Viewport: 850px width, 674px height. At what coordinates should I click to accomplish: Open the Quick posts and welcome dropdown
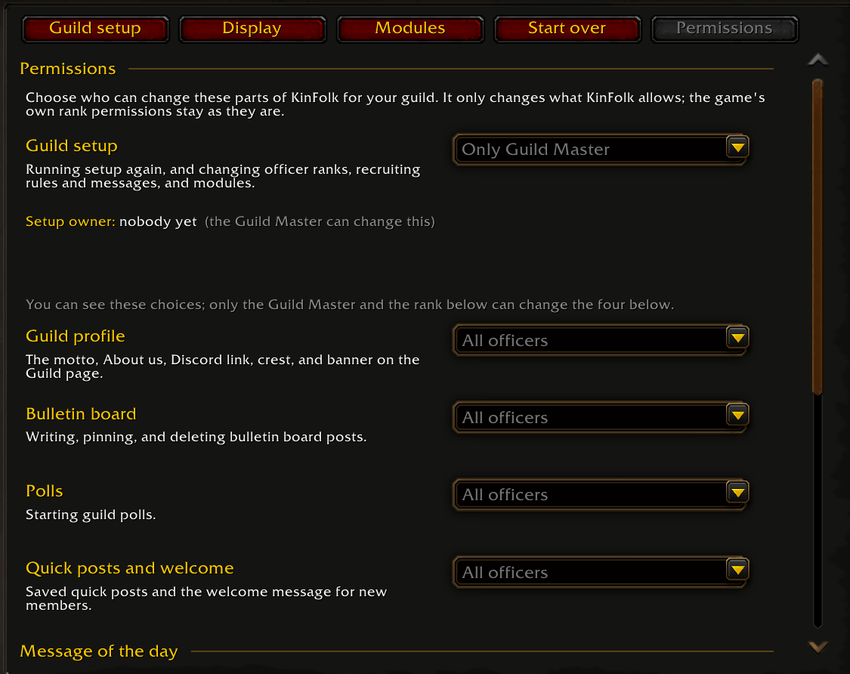tap(601, 572)
